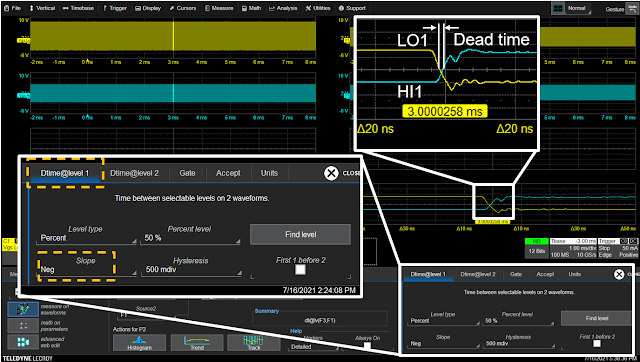Switch to Dtime@level 2 tab in small lower-right dialog

point(478,274)
